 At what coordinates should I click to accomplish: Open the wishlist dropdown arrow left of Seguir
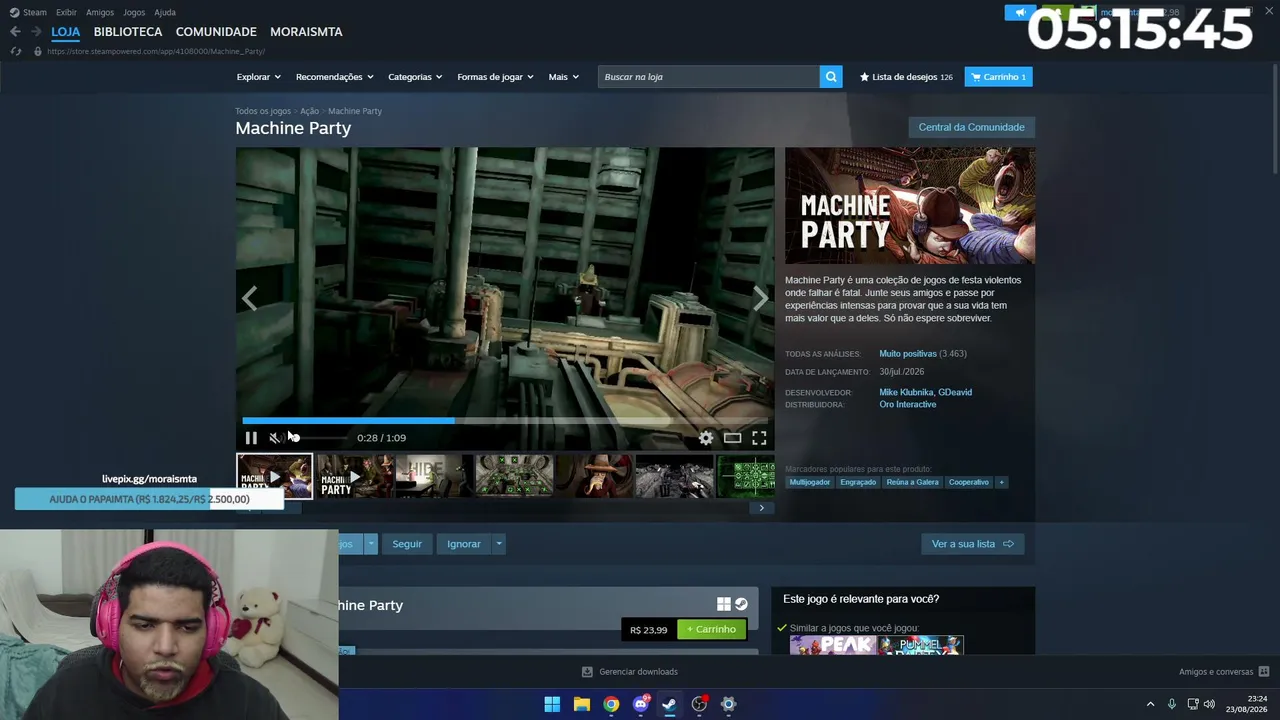coord(371,544)
